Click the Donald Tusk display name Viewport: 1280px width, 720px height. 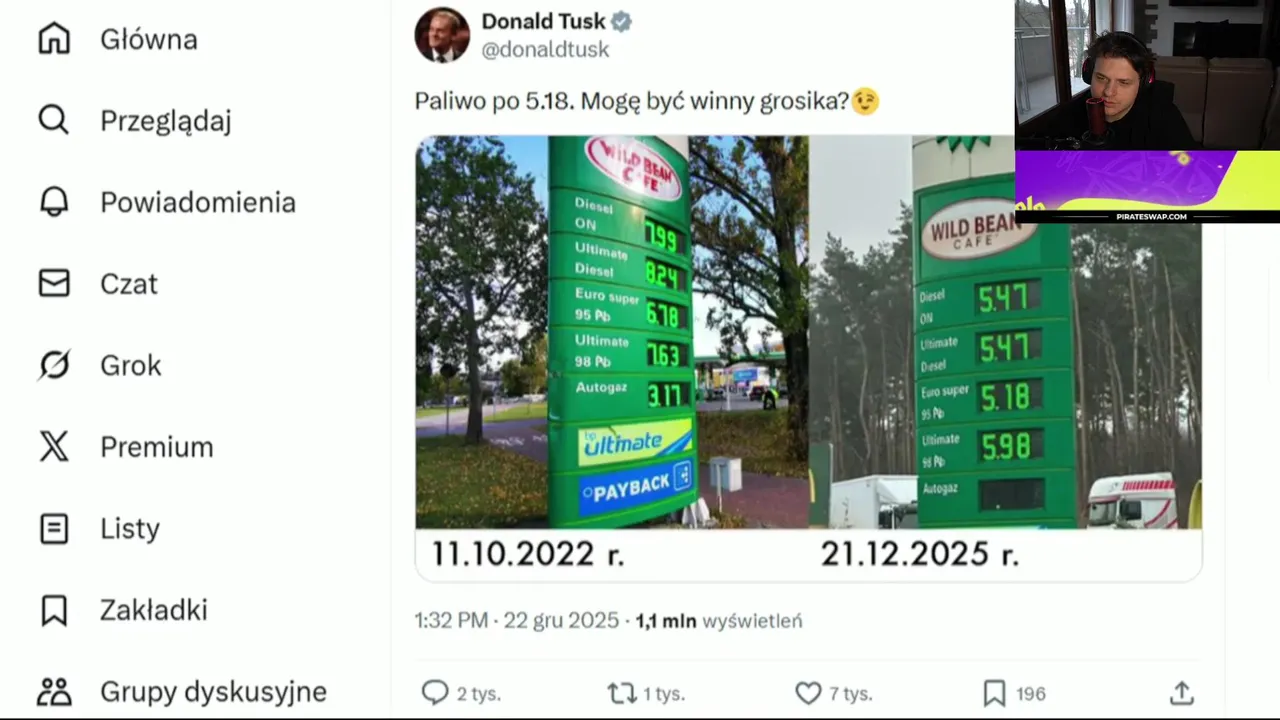[x=545, y=21]
